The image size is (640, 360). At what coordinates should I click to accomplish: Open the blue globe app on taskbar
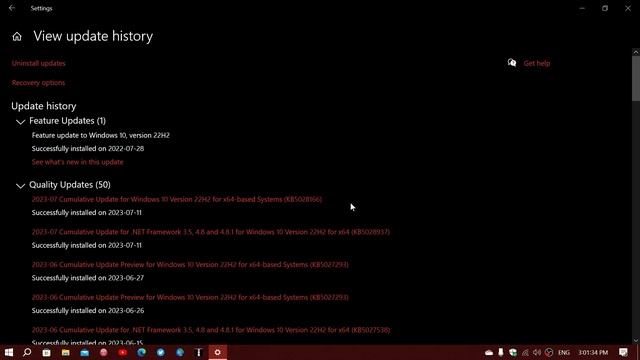[x=180, y=352]
